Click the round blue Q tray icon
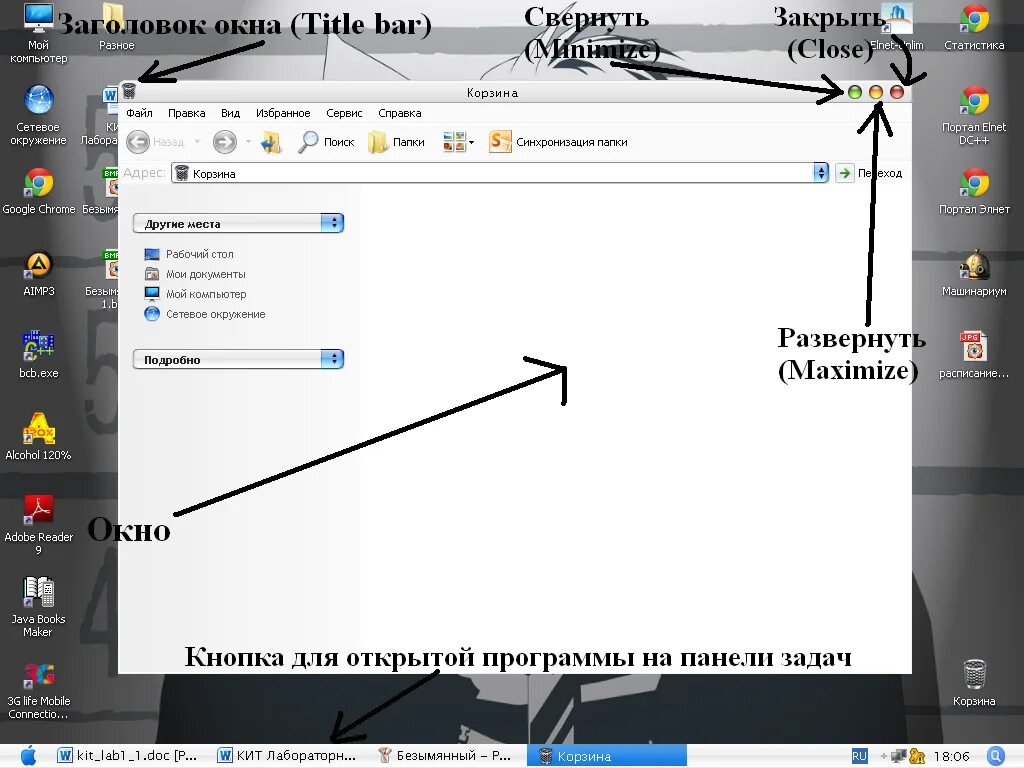Image resolution: width=1024 pixels, height=768 pixels. [x=995, y=756]
